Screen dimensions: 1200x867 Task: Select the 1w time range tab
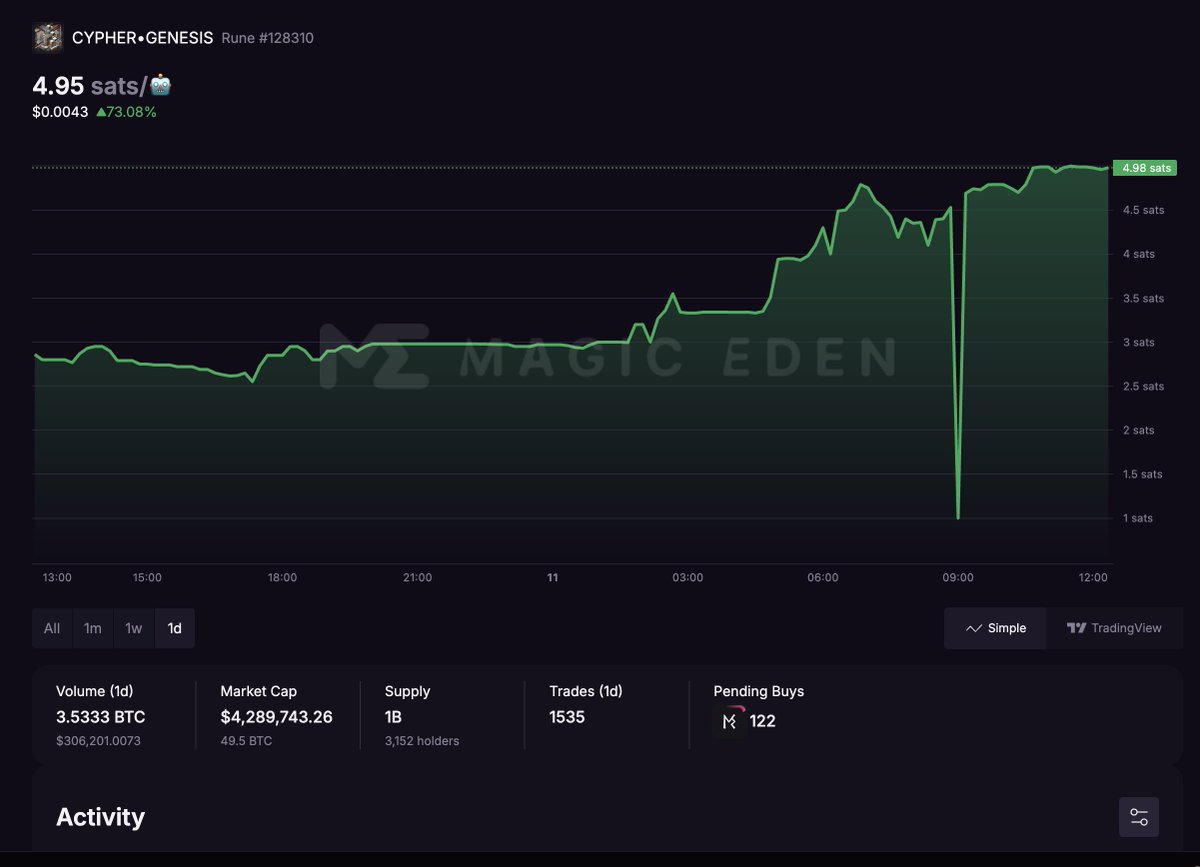(134, 628)
